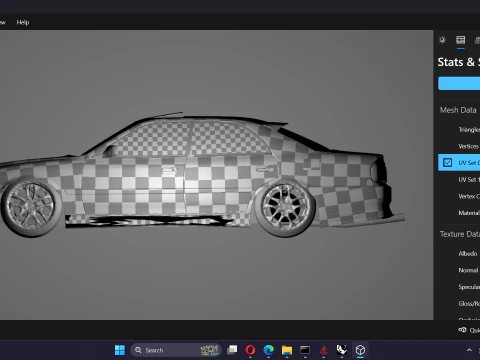Select the Materials row under Mesh Data
480x360 pixels.
(459, 213)
